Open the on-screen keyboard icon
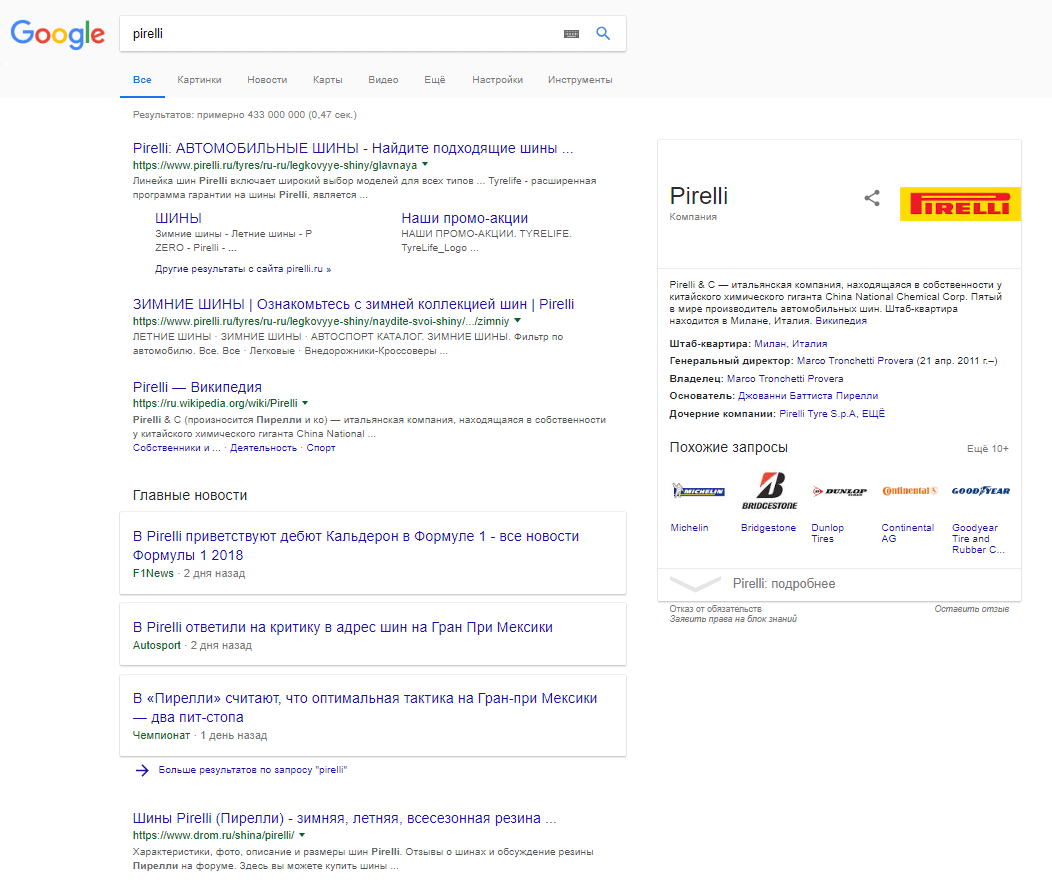This screenshot has width=1052, height=883. coord(572,34)
